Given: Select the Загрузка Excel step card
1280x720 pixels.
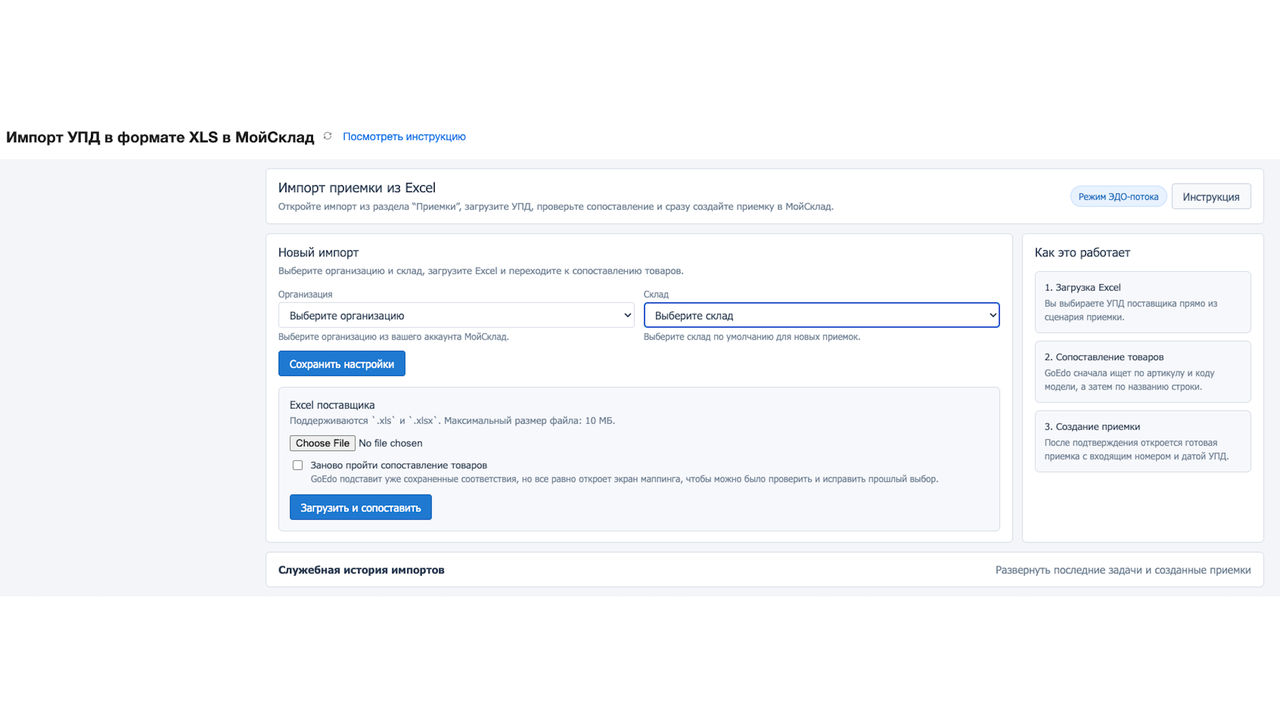Looking at the screenshot, I should click(1142, 302).
